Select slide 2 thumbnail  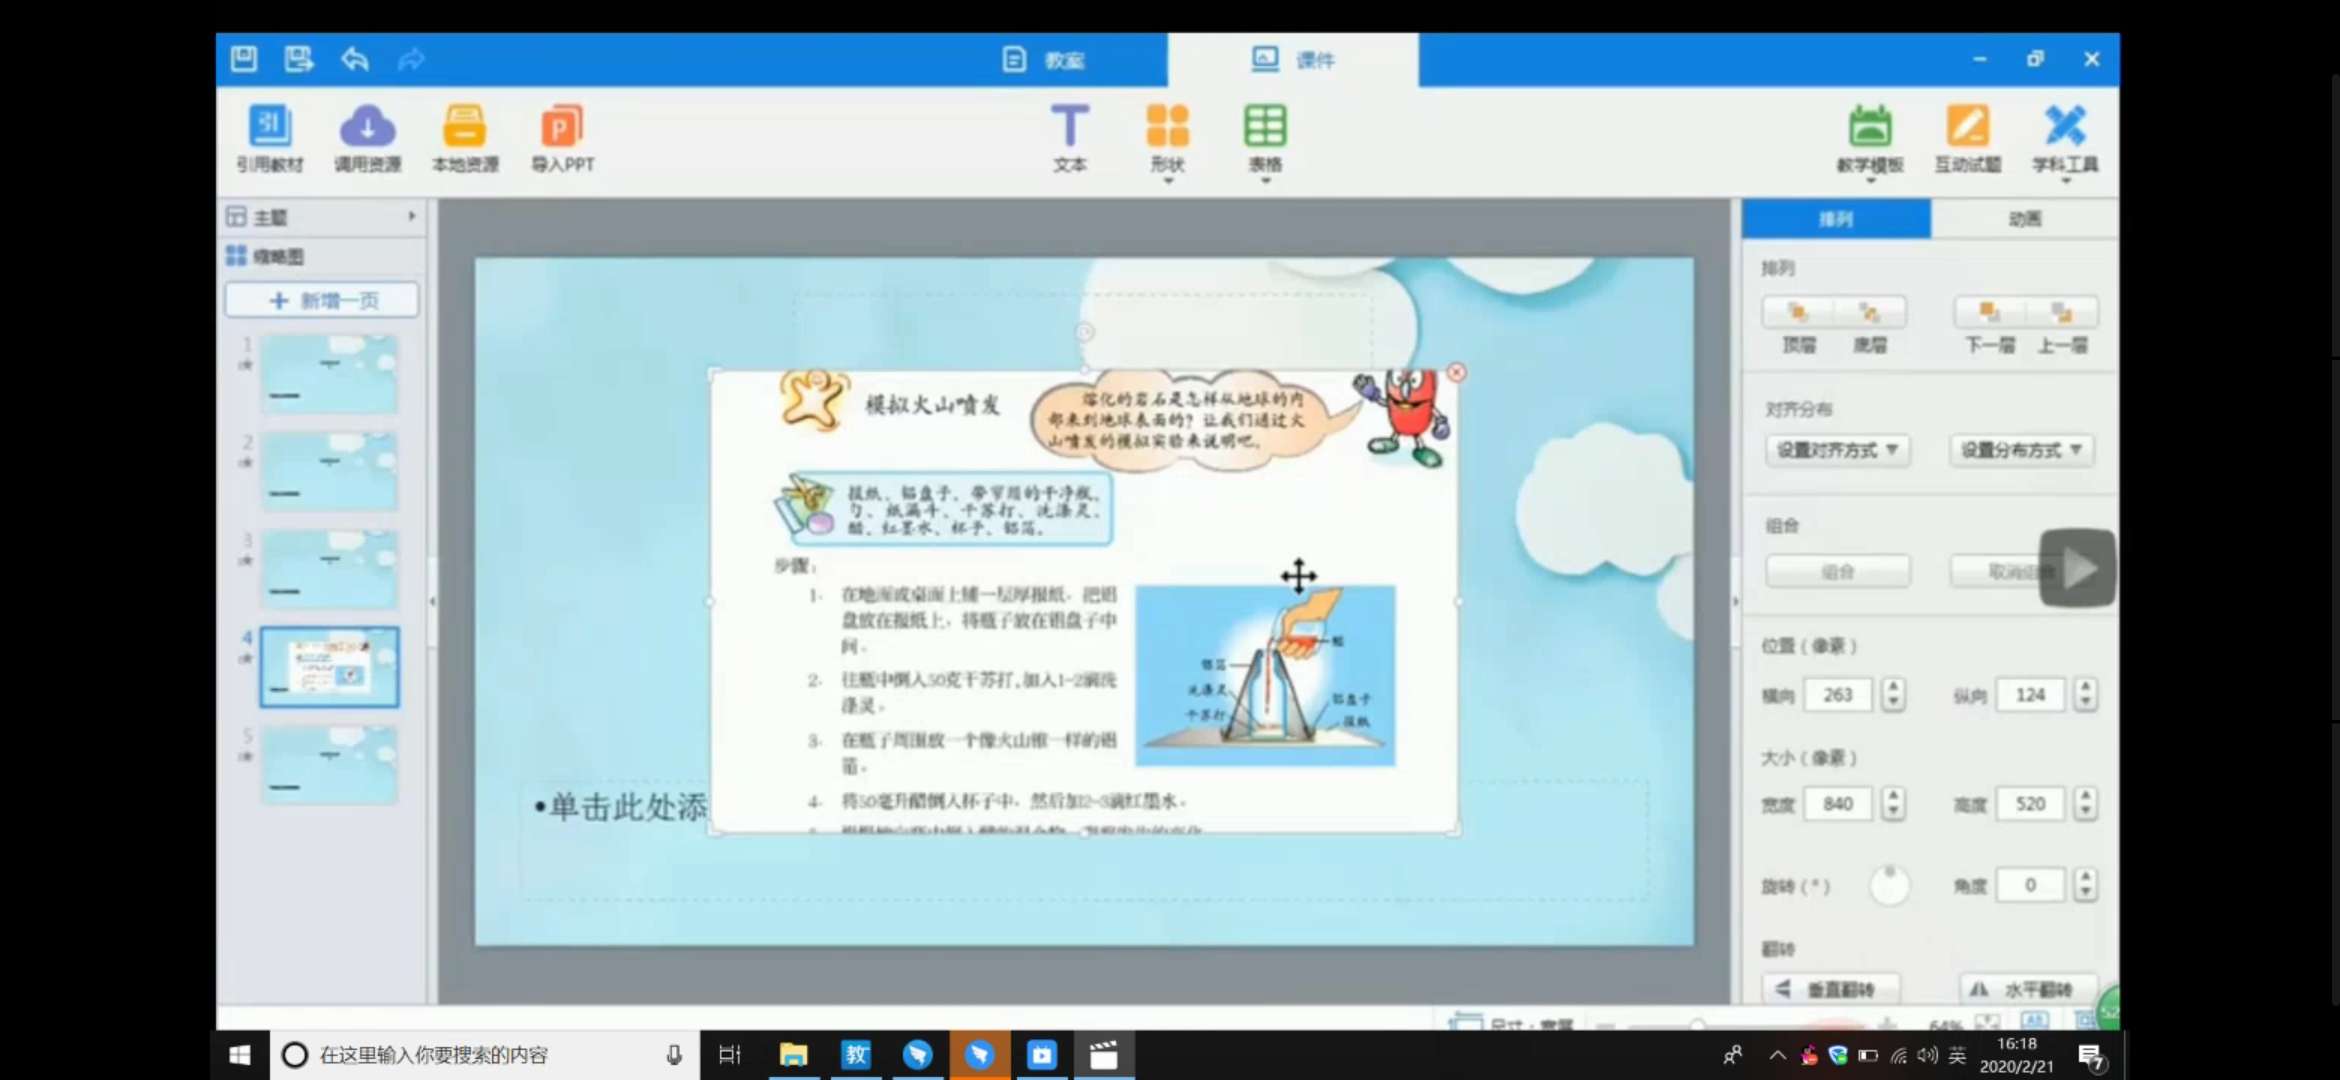point(329,471)
